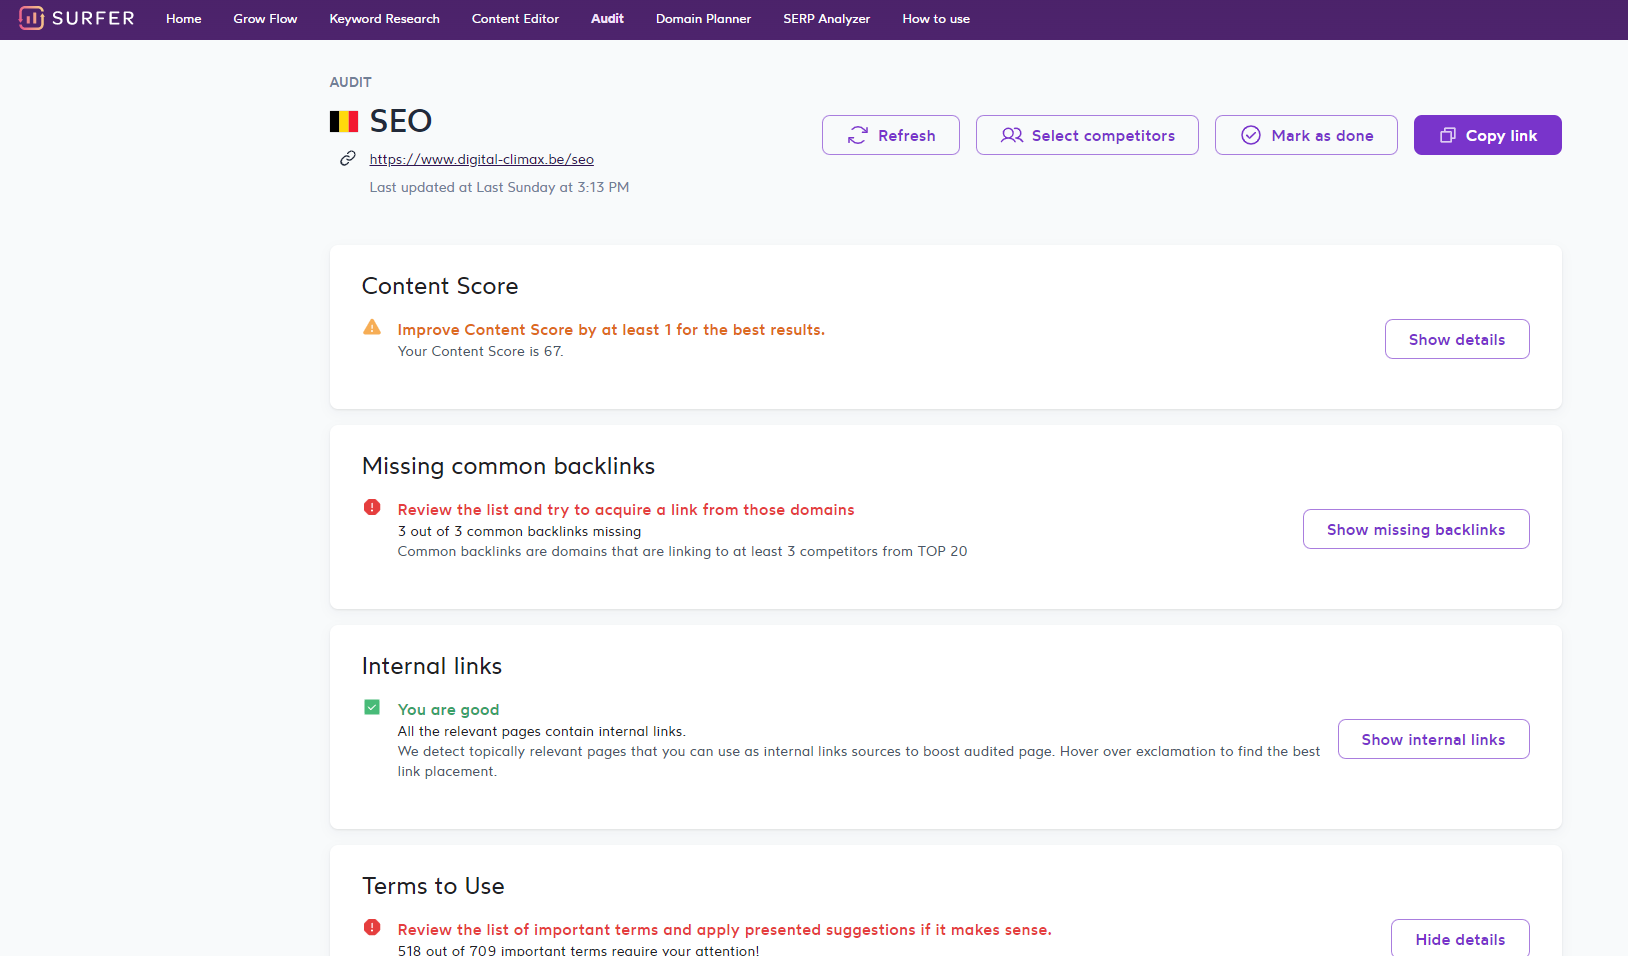
Task: Refresh the audit
Action: tap(891, 135)
